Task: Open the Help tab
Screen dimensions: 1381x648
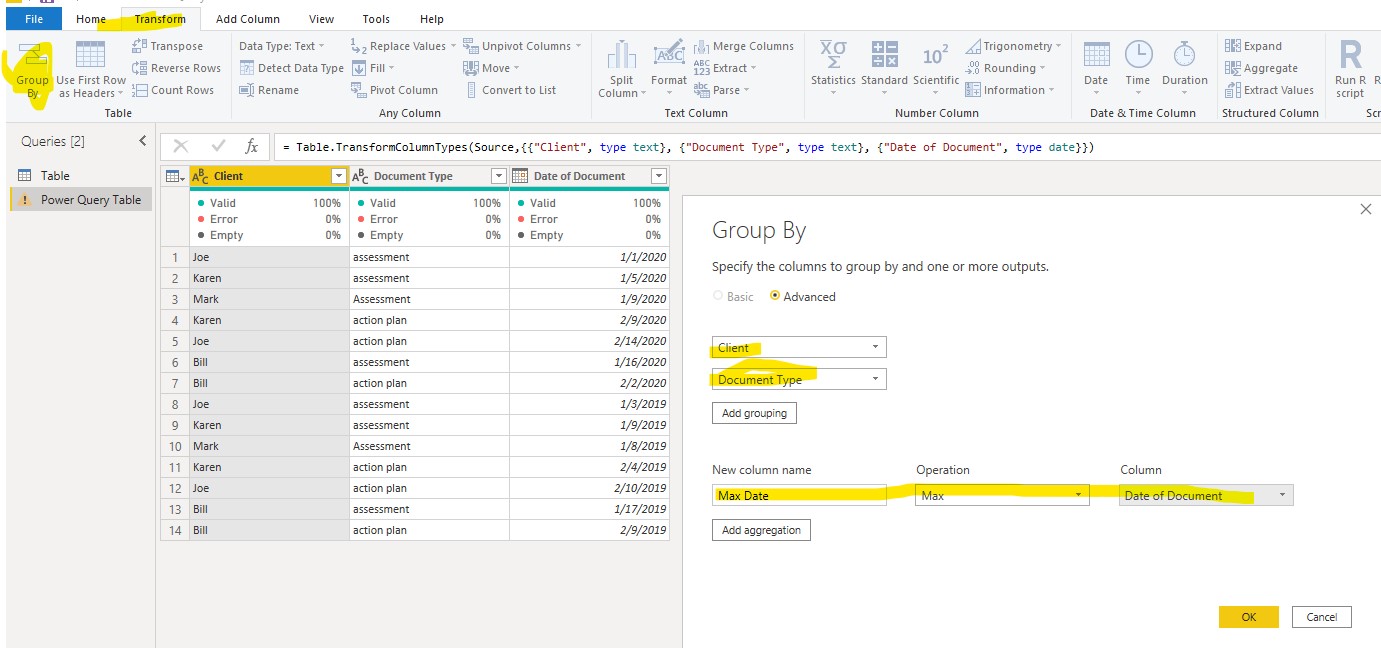Action: coord(431,19)
